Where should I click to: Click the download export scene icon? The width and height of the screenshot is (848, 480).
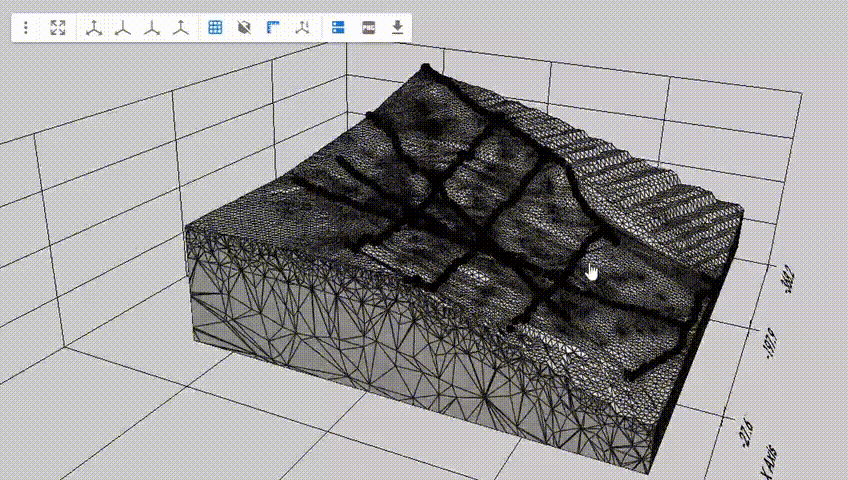coord(397,28)
